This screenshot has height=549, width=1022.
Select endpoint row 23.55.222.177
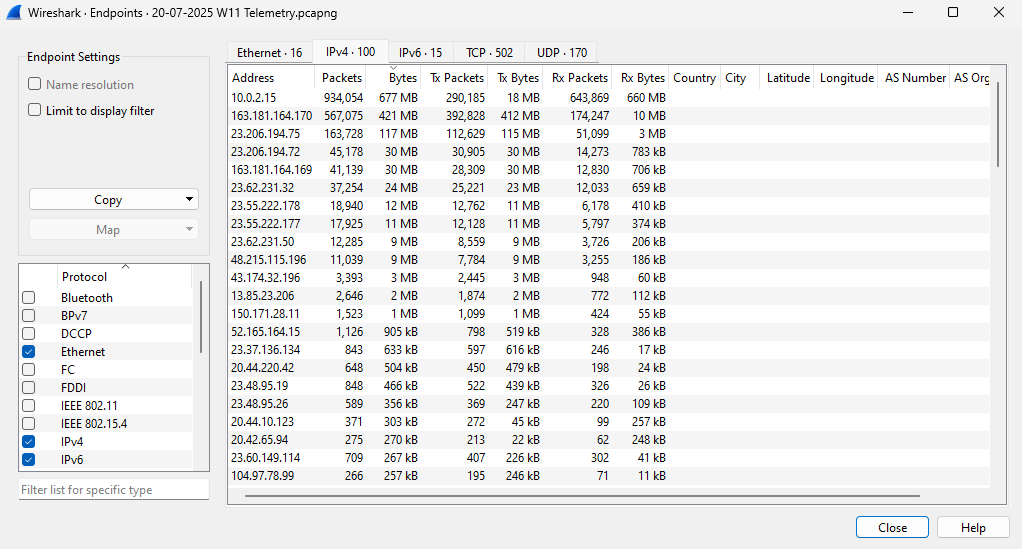(608, 224)
